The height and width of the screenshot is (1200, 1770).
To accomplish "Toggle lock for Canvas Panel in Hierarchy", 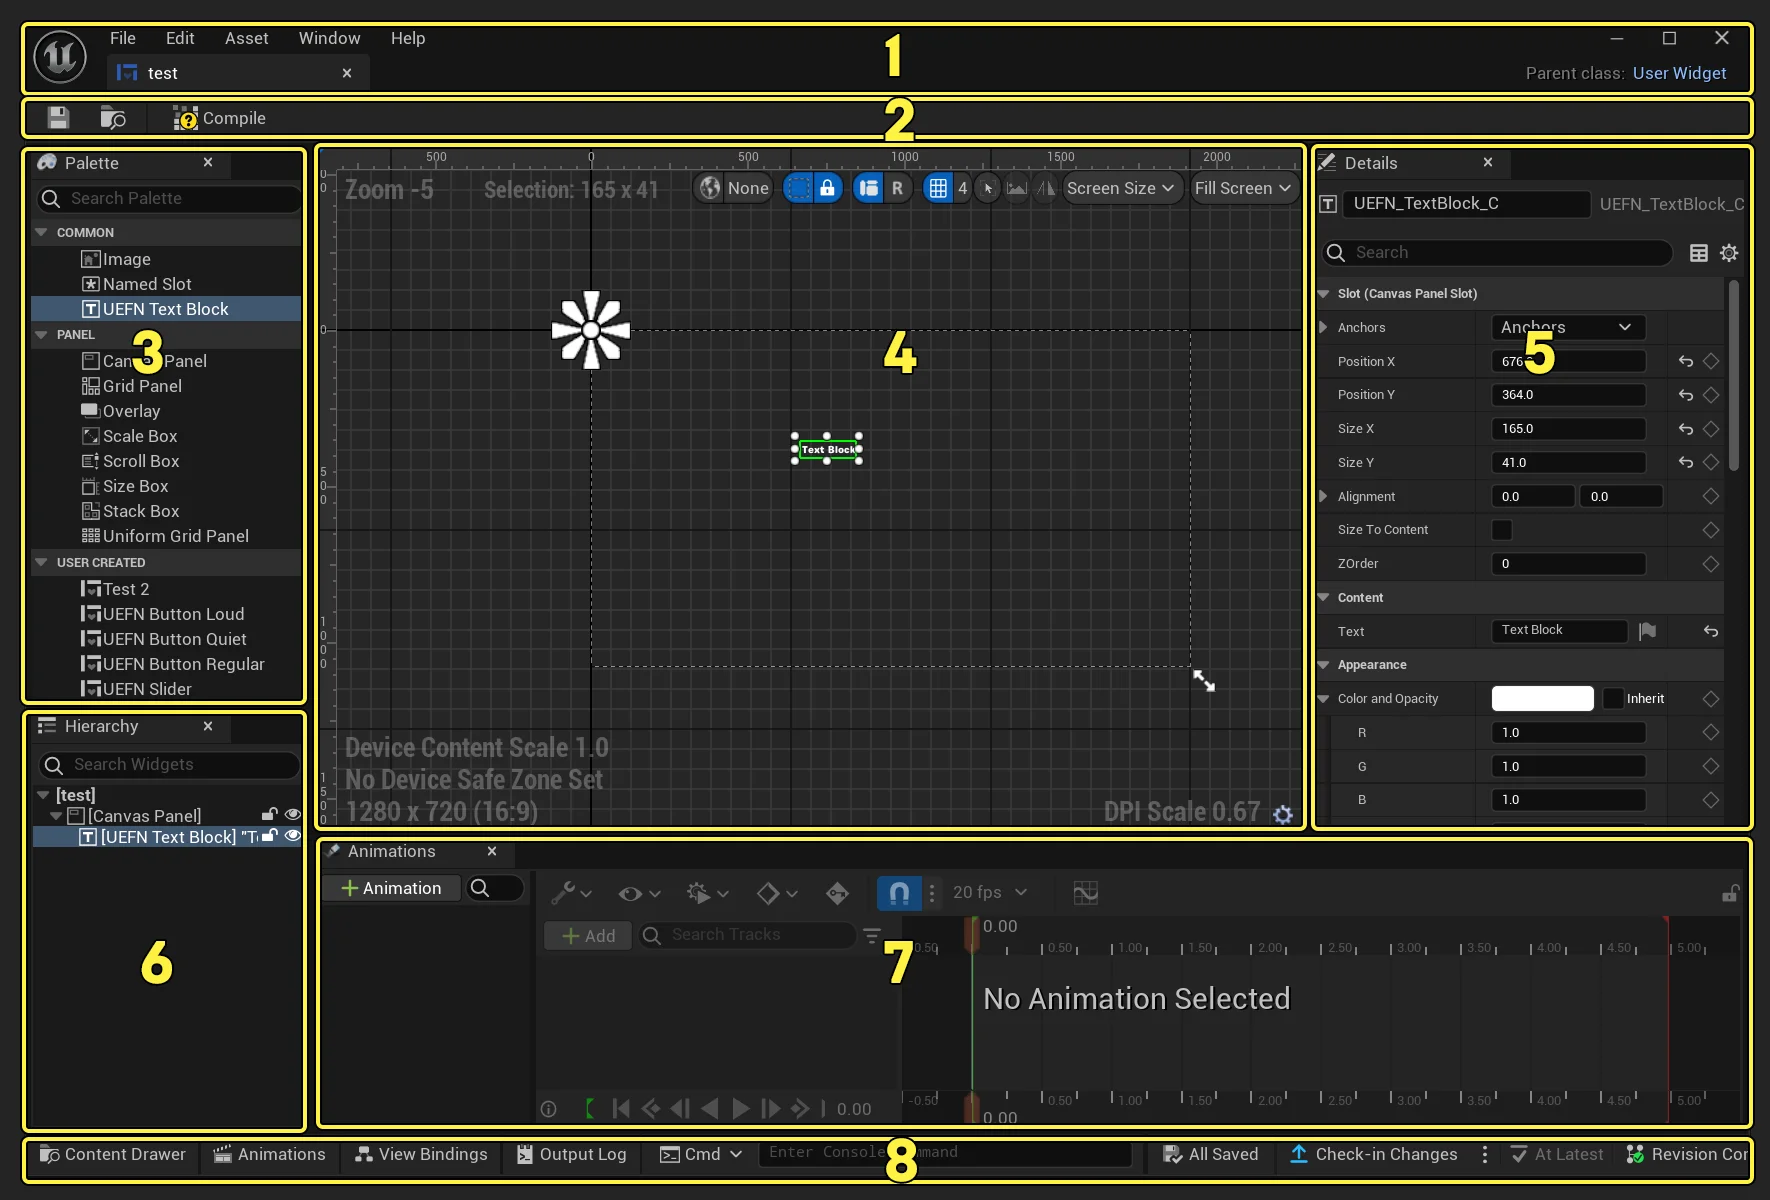I will click(x=269, y=815).
